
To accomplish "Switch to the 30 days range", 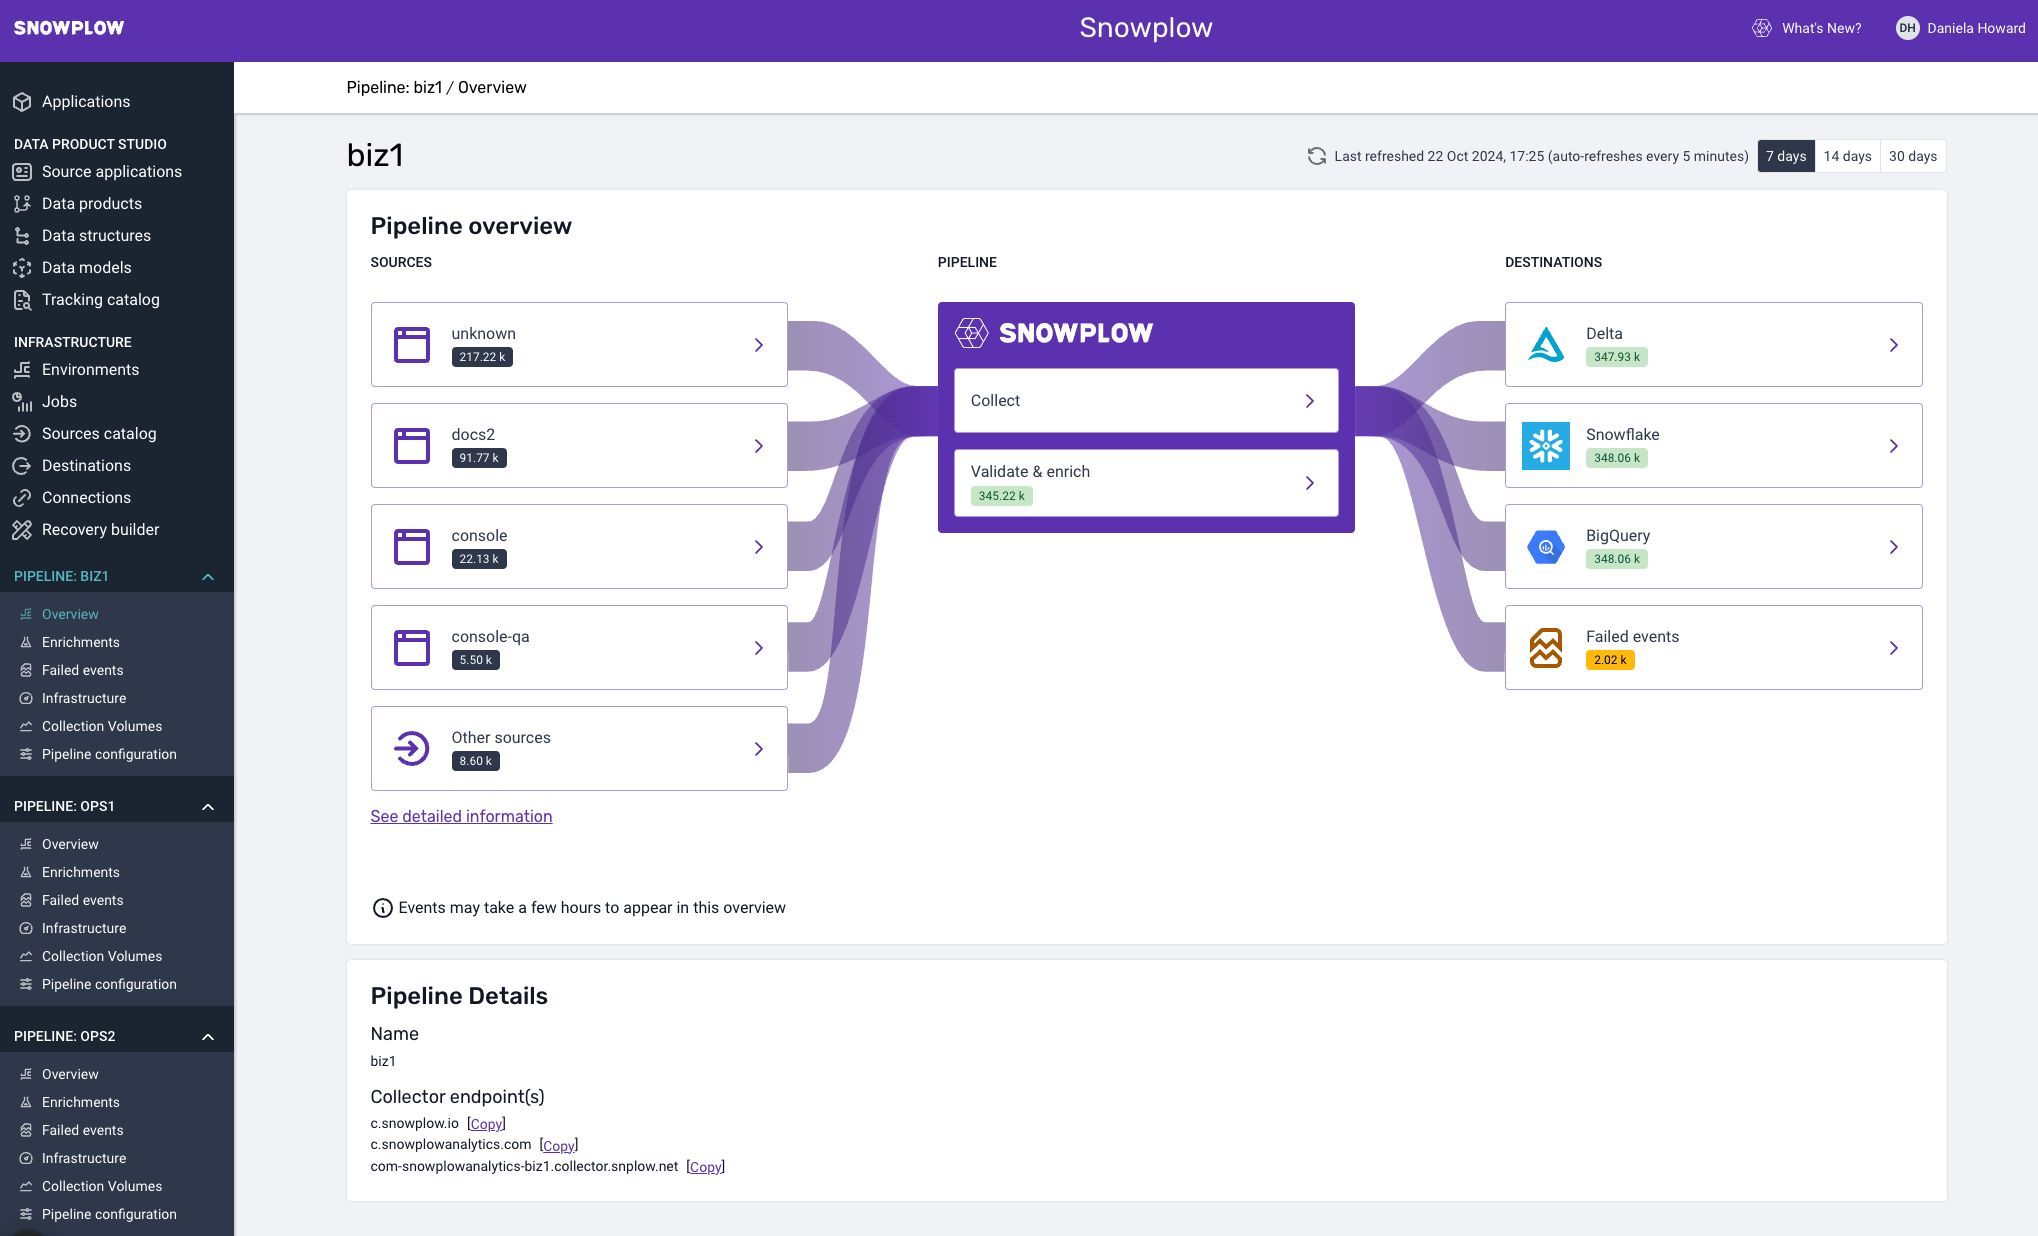I will pyautogui.click(x=1913, y=156).
